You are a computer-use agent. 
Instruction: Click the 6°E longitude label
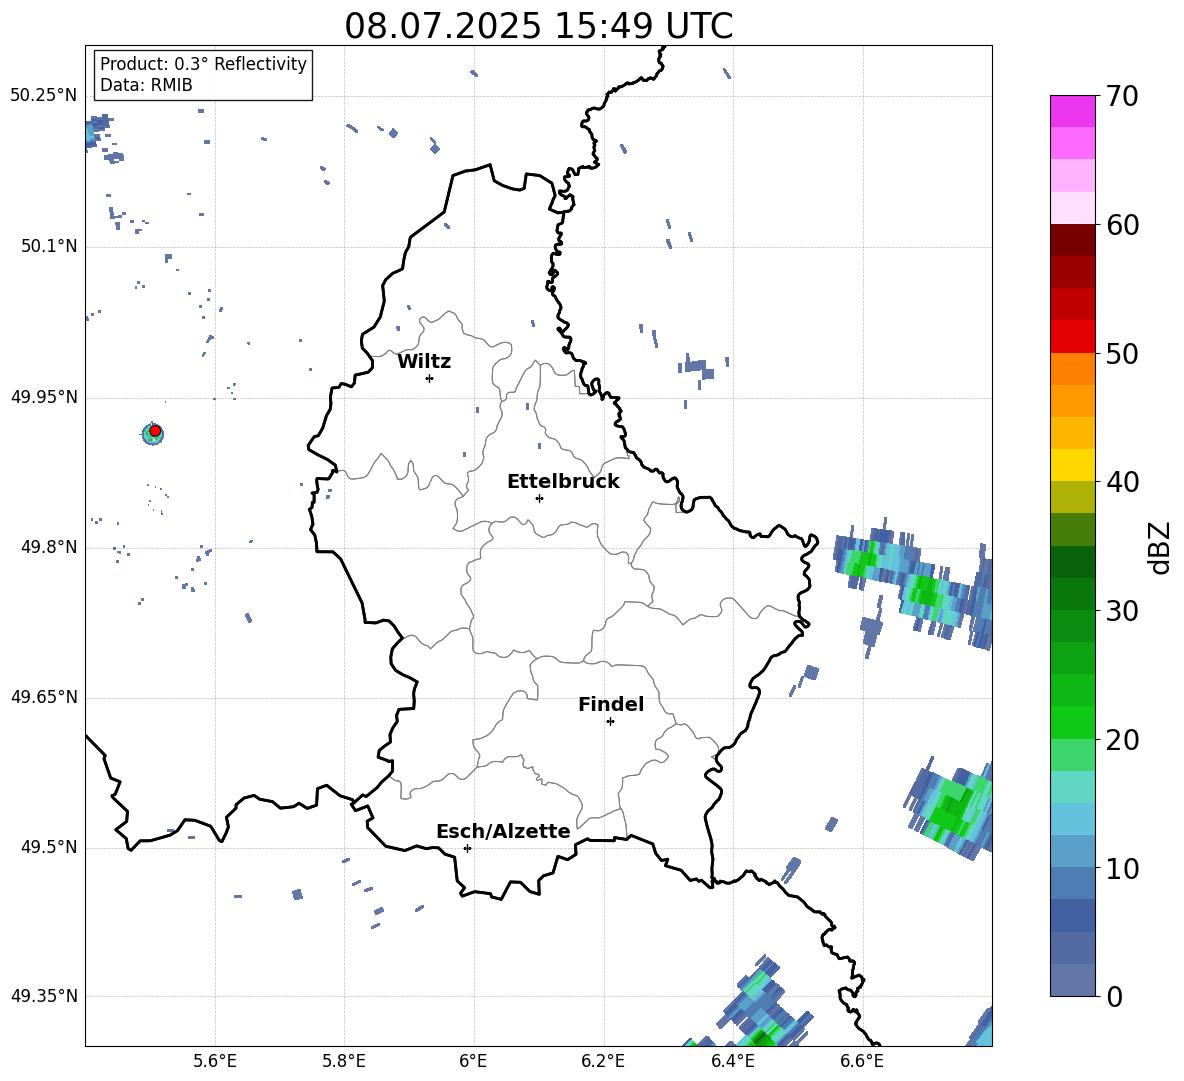point(474,1061)
